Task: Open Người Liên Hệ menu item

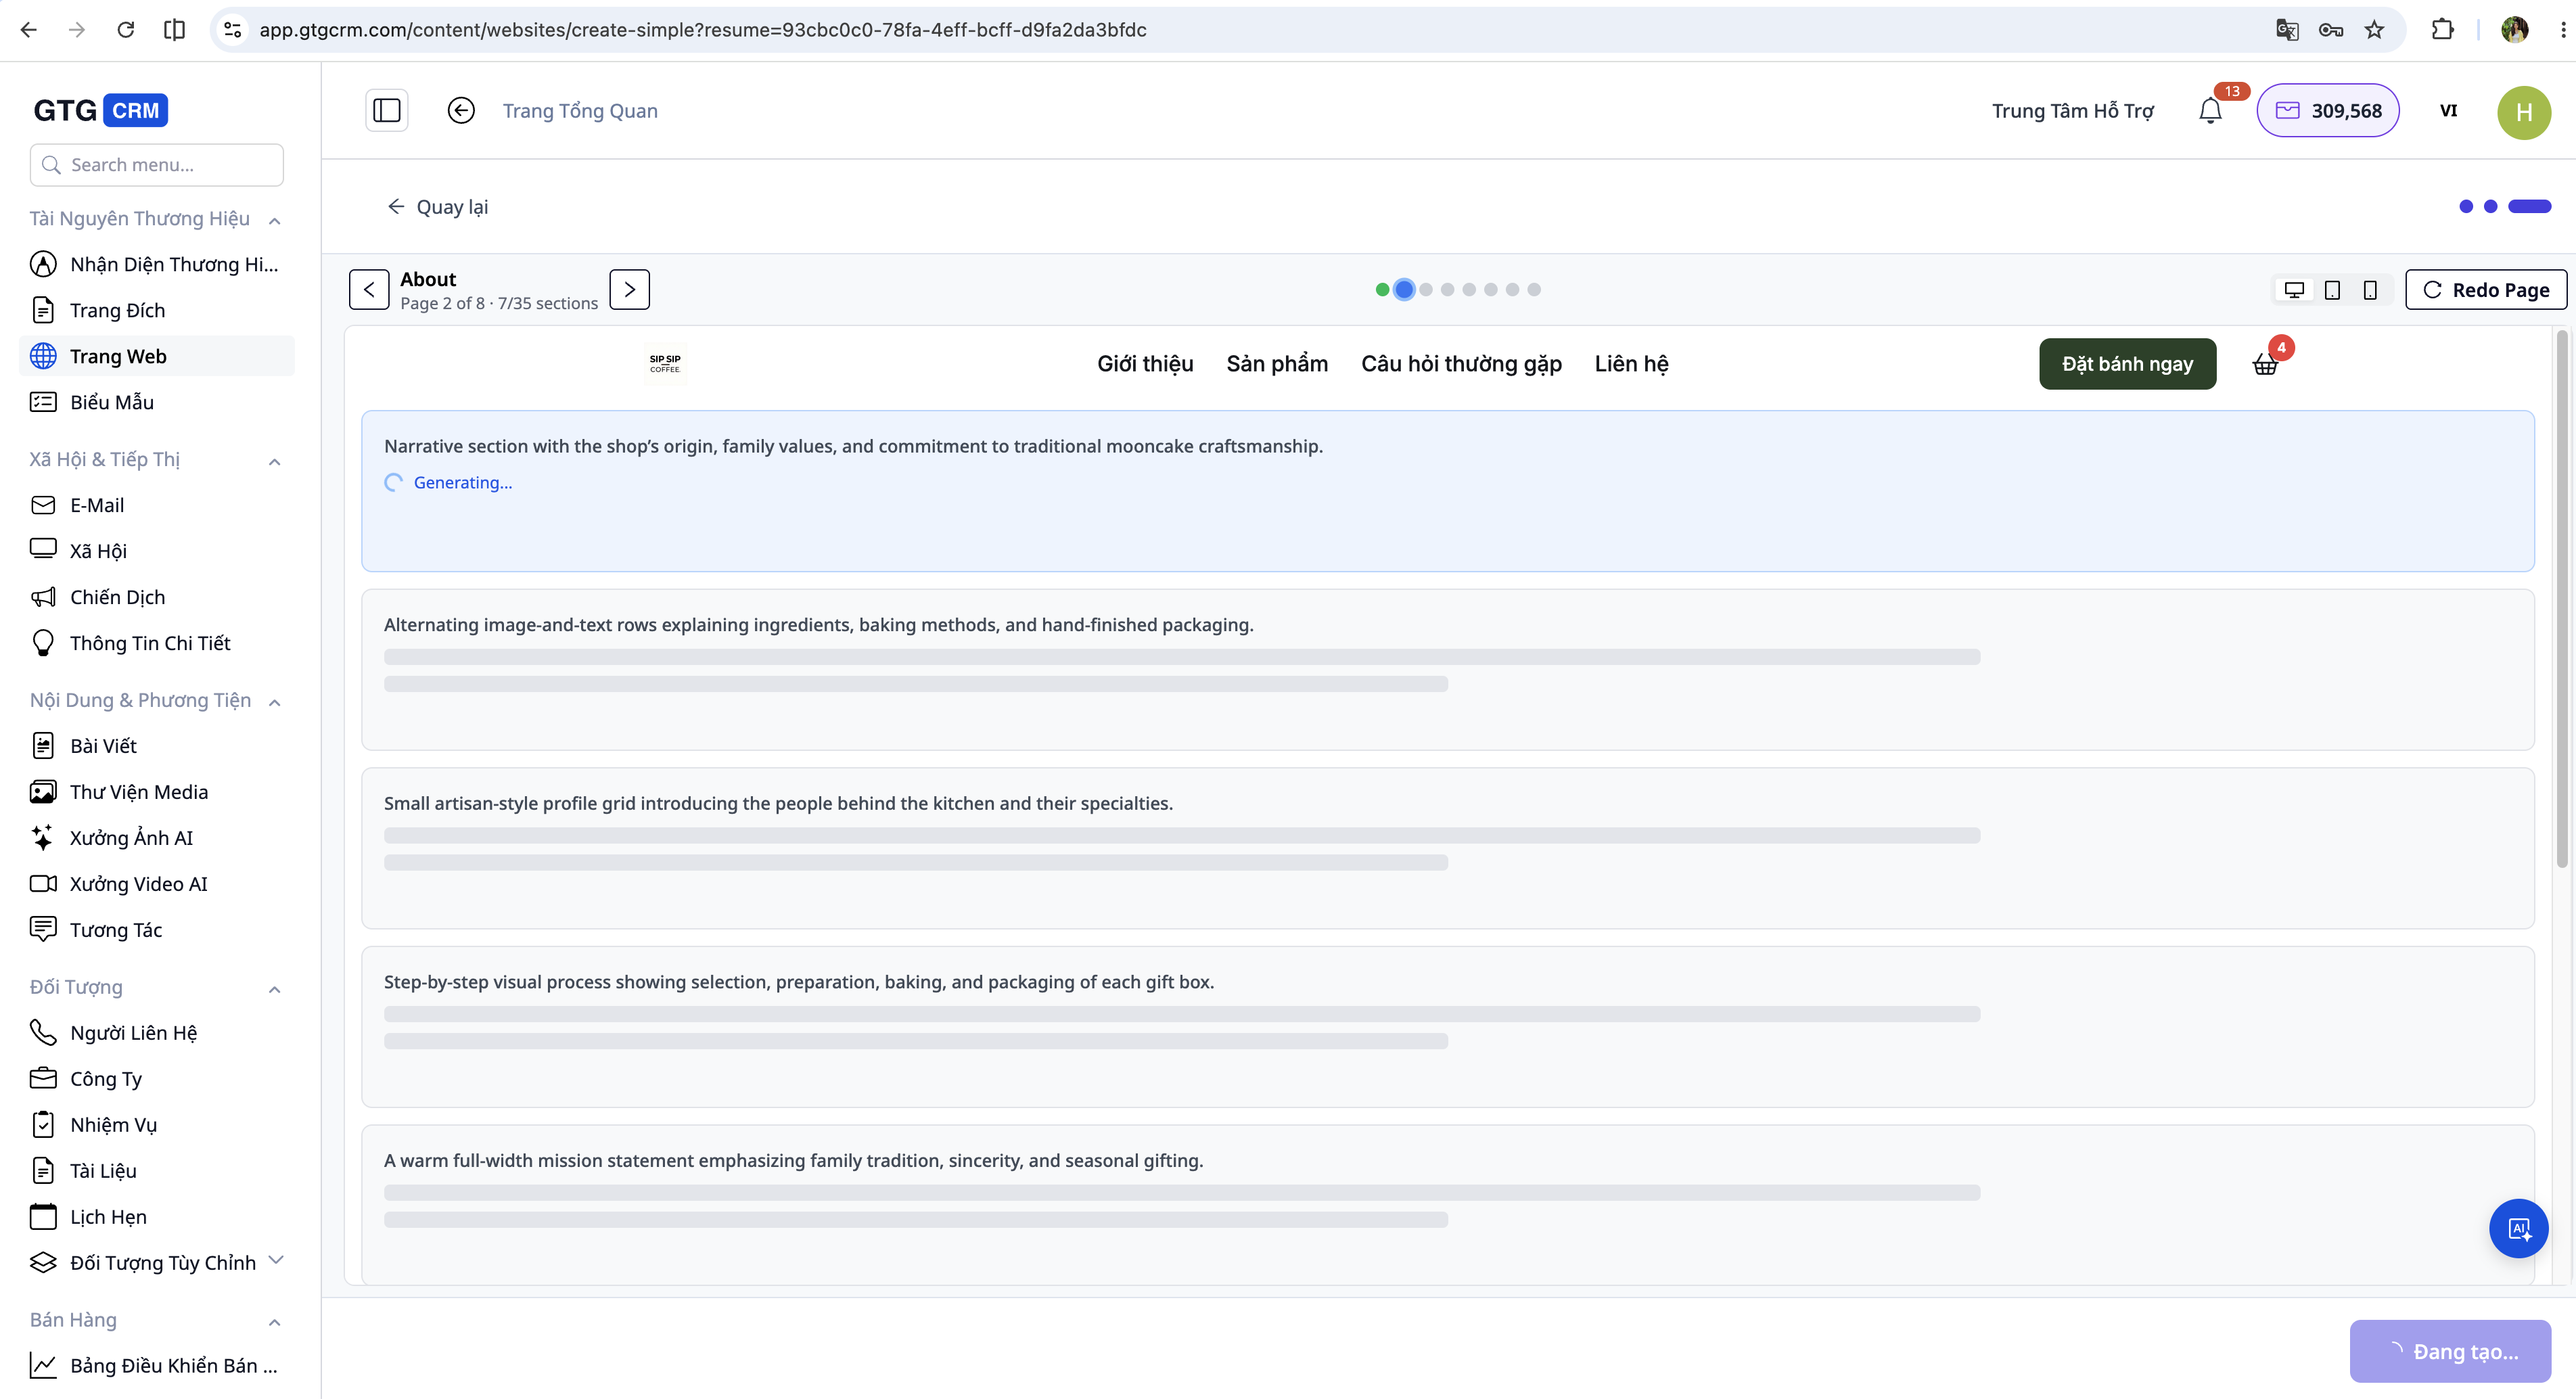Action: [x=157, y=1033]
